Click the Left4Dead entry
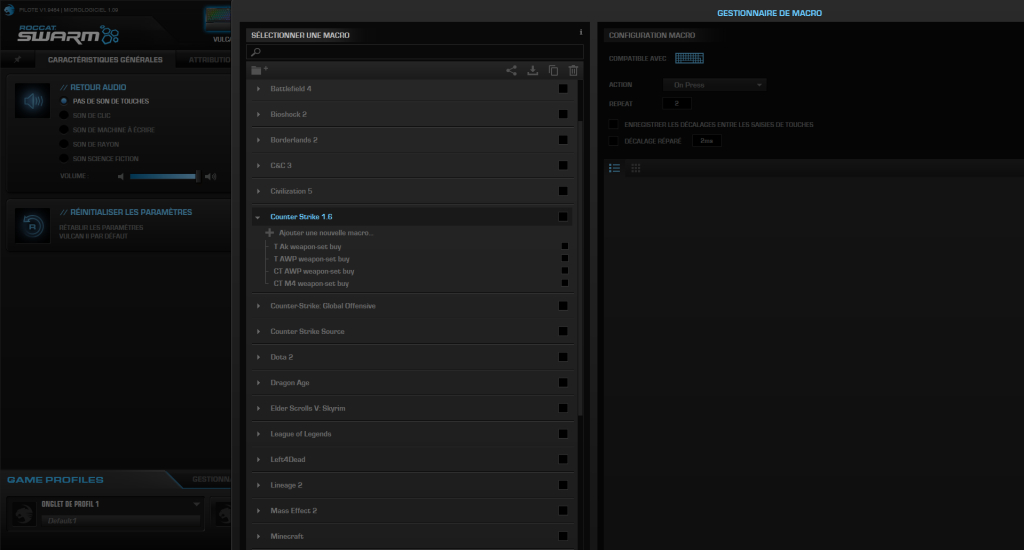Viewport: 1024px width, 550px height. pos(412,459)
